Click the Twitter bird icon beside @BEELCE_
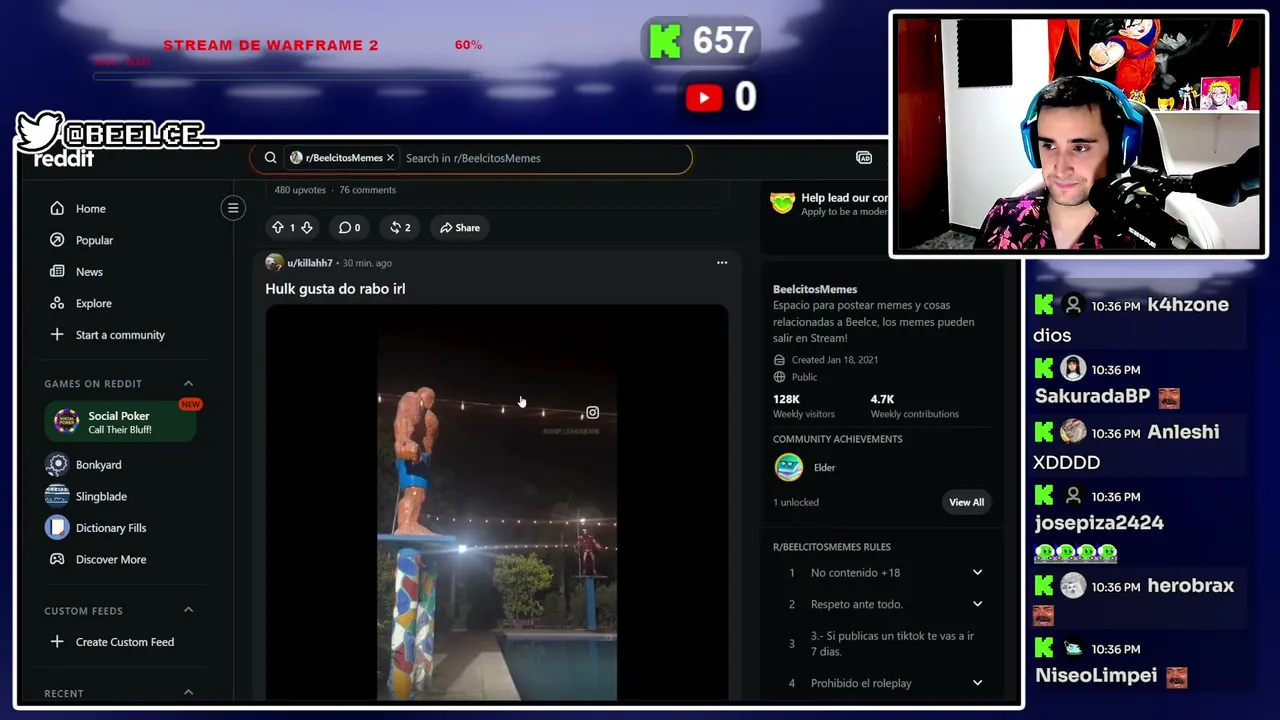Viewport: 1280px width, 720px height. [x=39, y=131]
